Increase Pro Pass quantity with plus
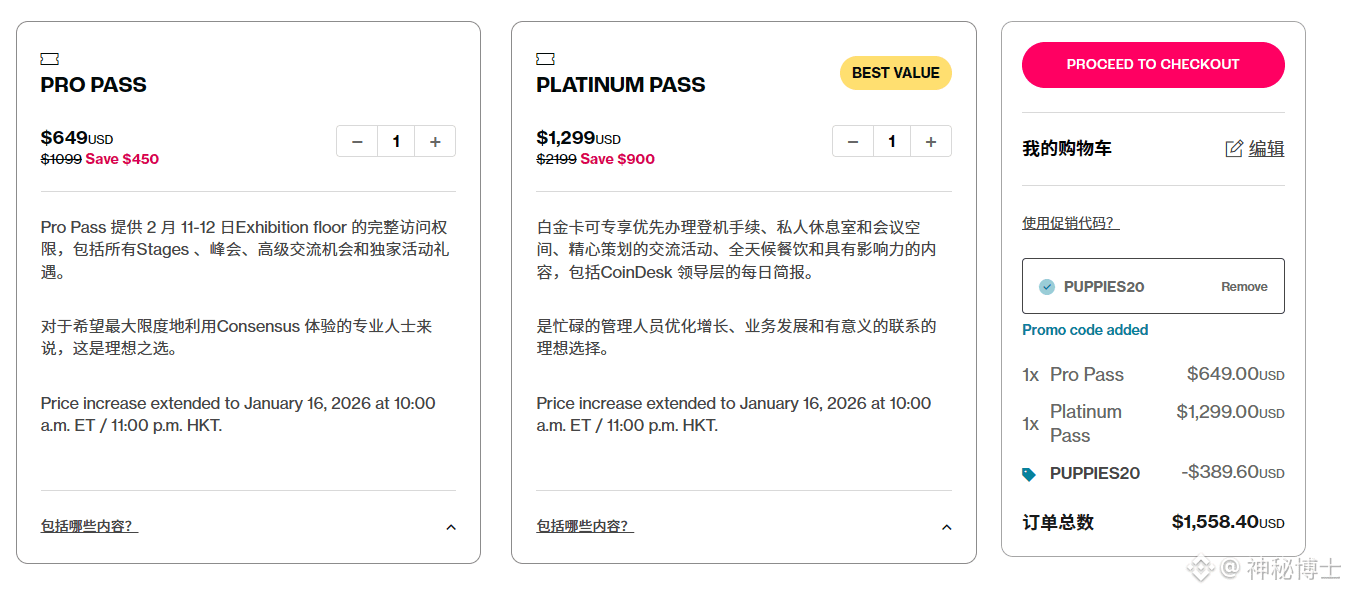The height and width of the screenshot is (594, 1349). (x=435, y=142)
